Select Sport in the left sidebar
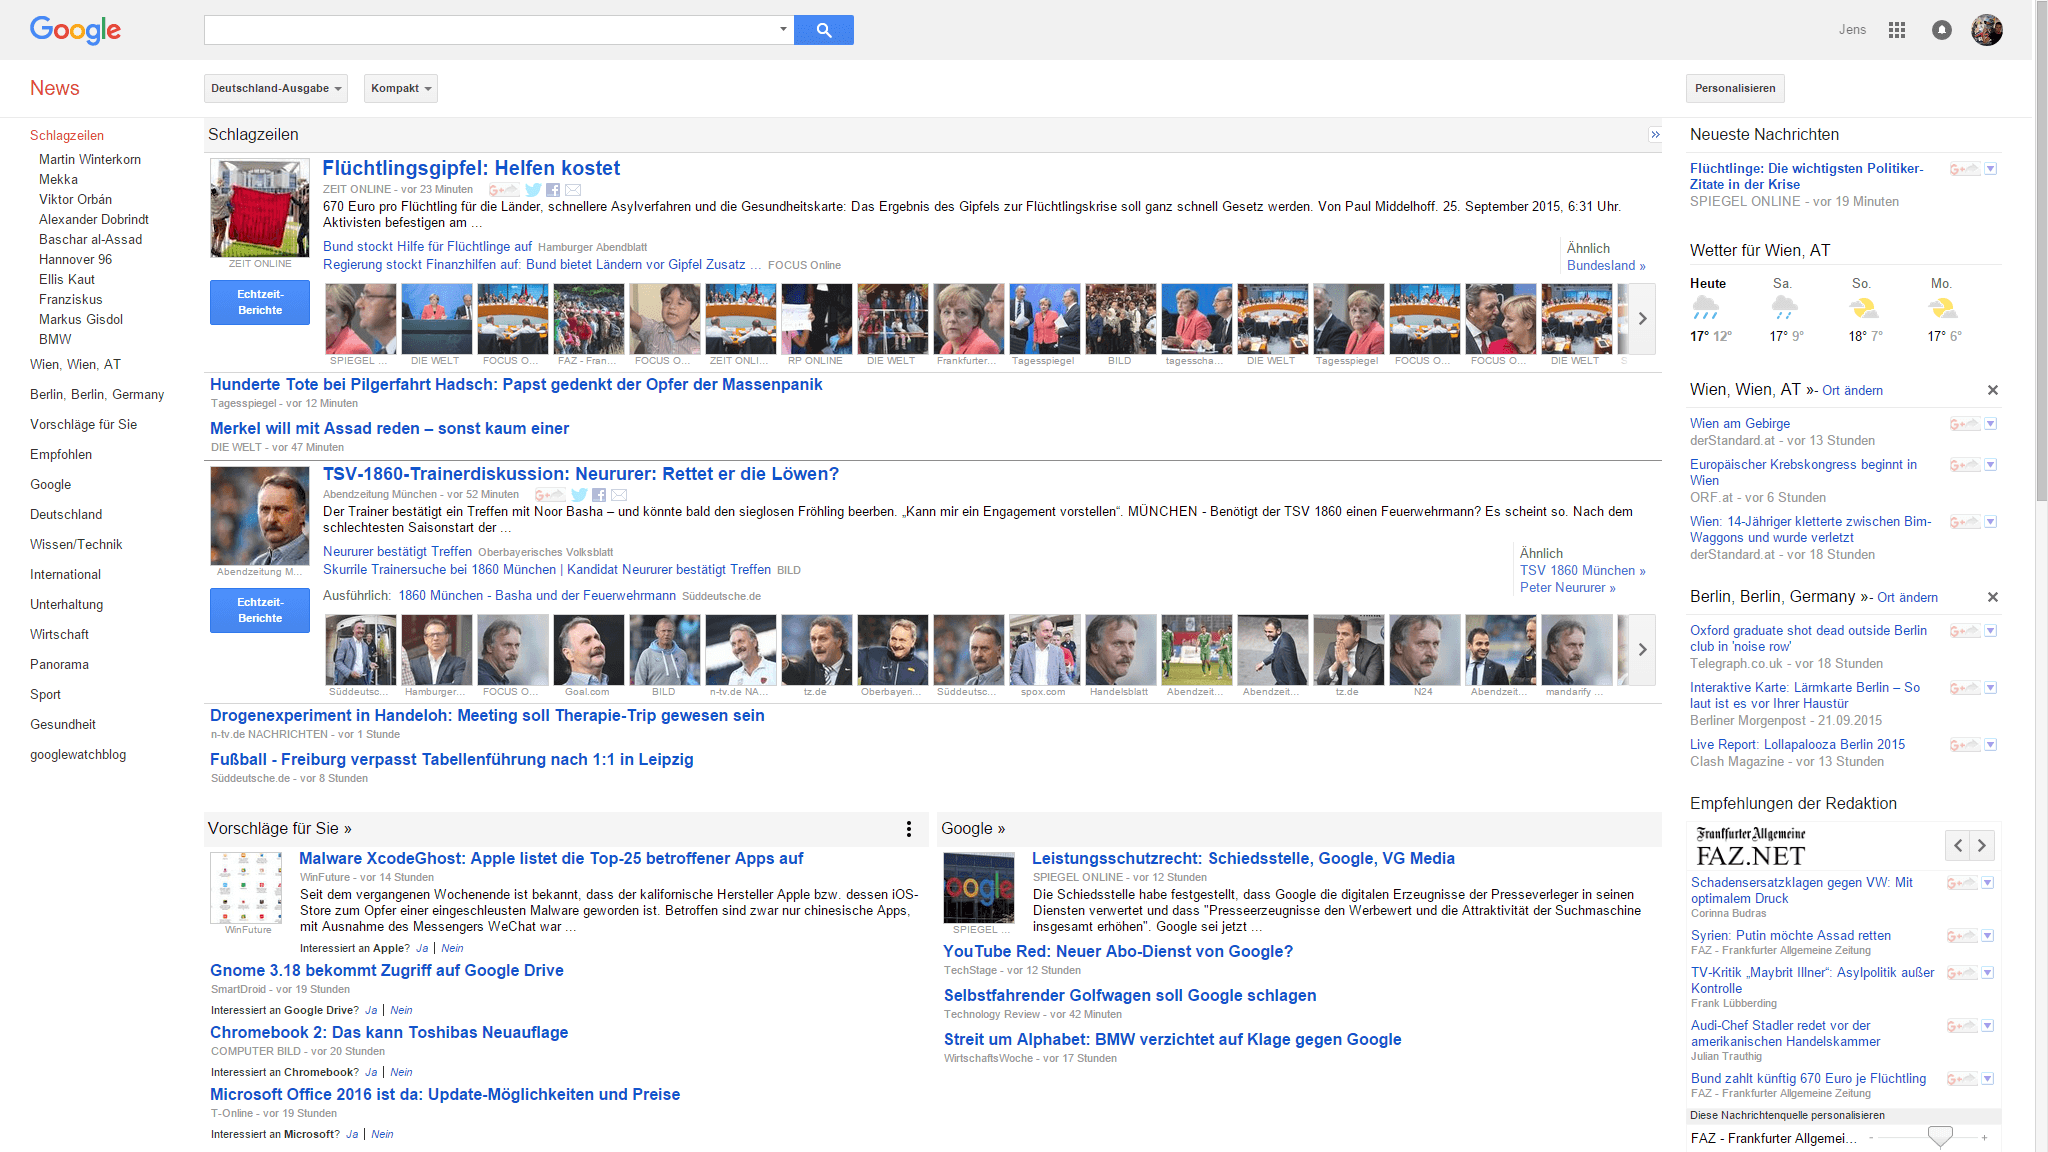Viewport: 2048px width, 1152px height. coord(45,694)
